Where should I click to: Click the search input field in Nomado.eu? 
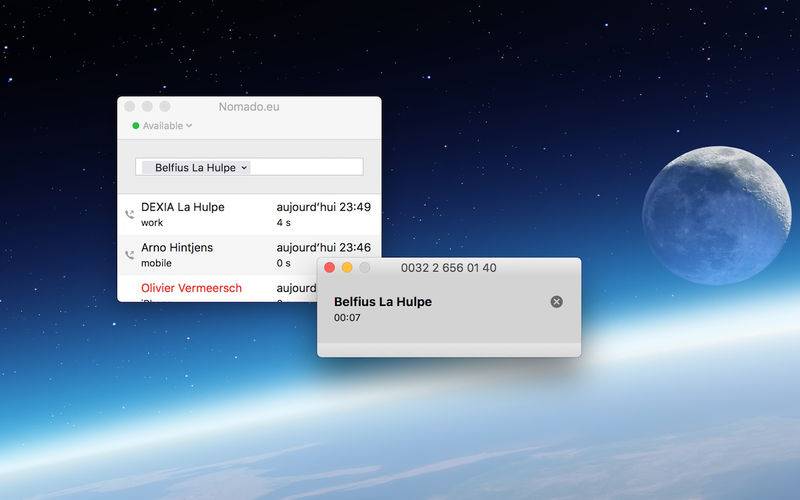(x=249, y=167)
